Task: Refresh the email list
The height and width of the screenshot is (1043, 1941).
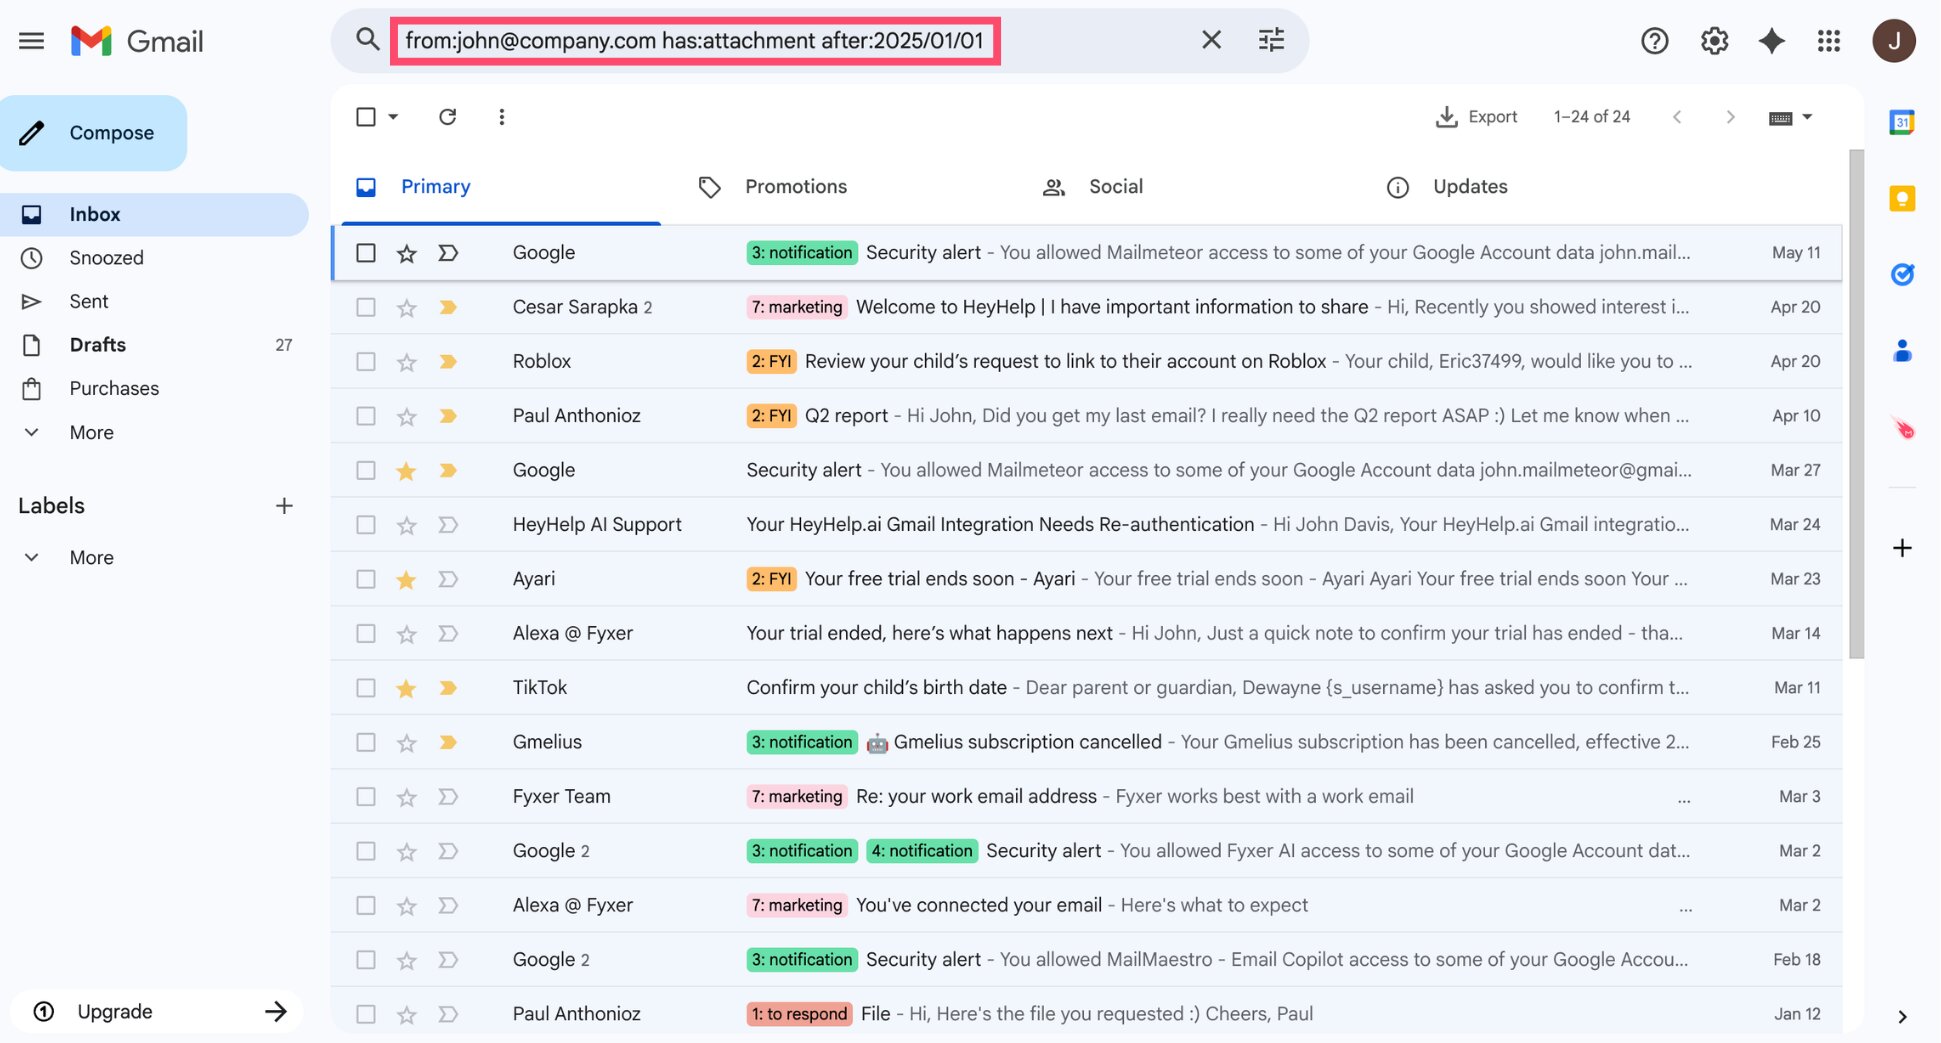Action: 448,117
